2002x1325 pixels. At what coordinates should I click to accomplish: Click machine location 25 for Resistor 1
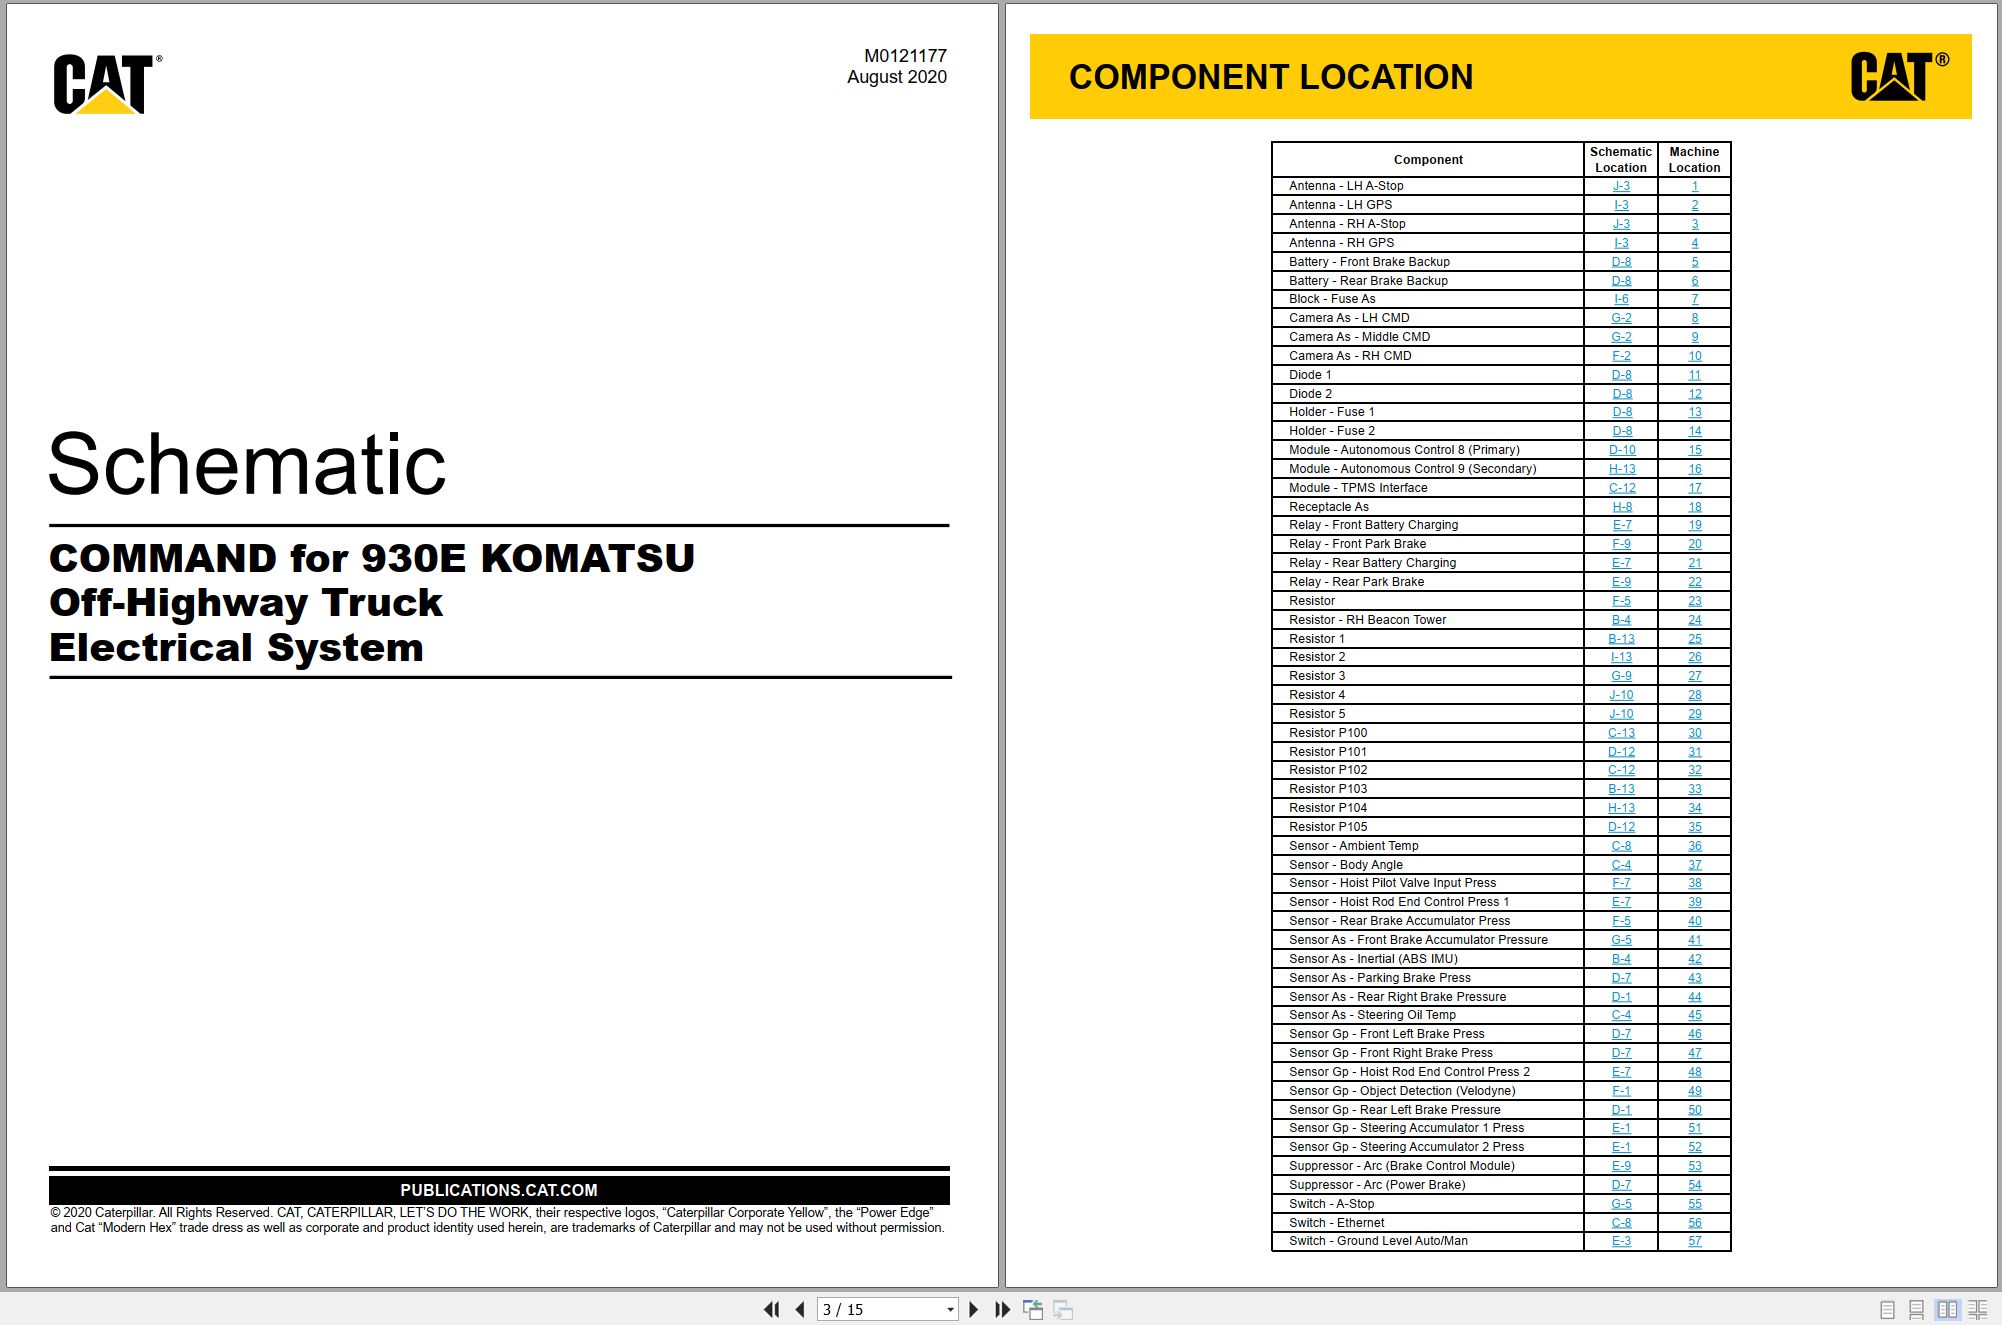tap(1694, 639)
